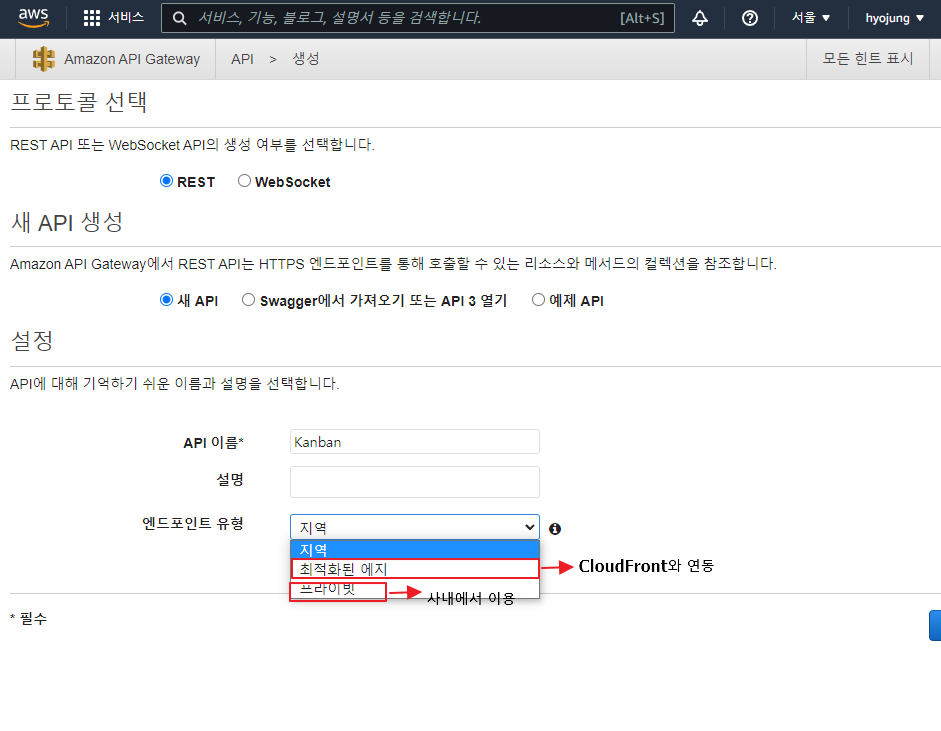Open the help question mark icon
Screen dimensions: 941x731
click(750, 18)
